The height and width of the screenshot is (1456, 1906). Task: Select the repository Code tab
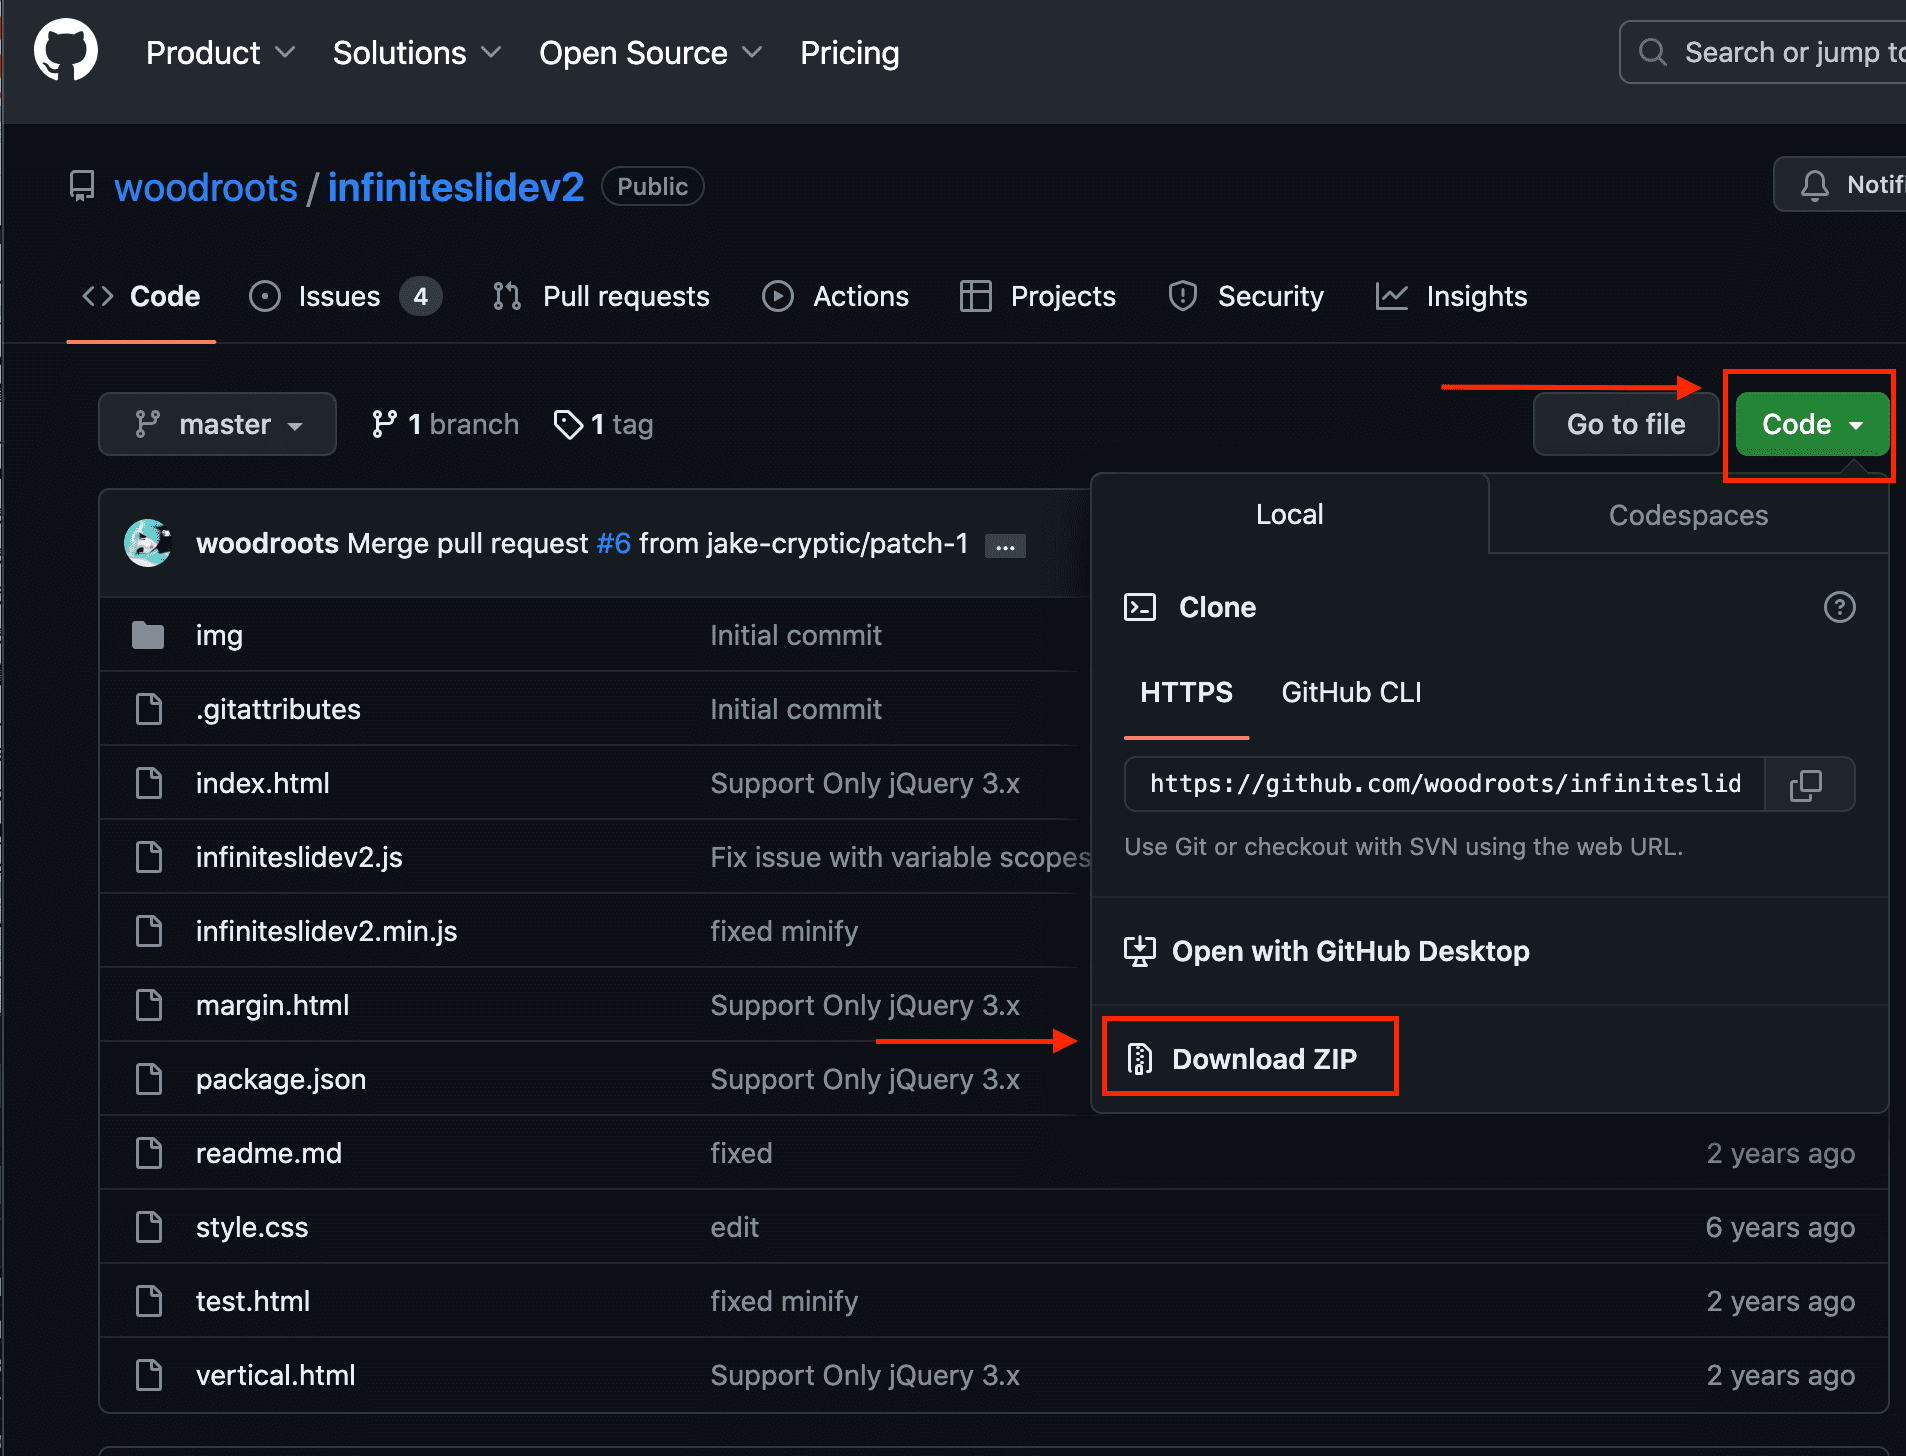[x=141, y=296]
